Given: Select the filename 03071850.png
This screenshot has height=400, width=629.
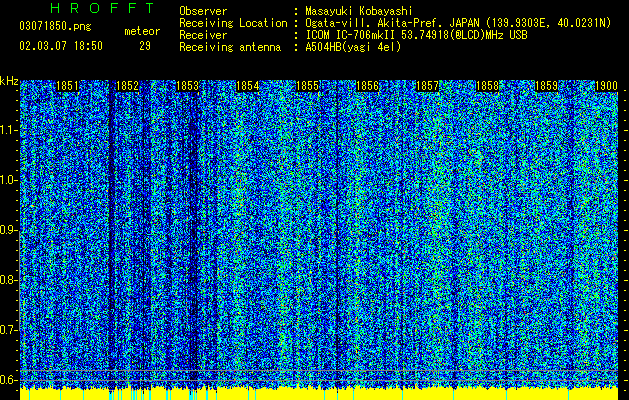Looking at the screenshot, I should pyautogui.click(x=55, y=27).
